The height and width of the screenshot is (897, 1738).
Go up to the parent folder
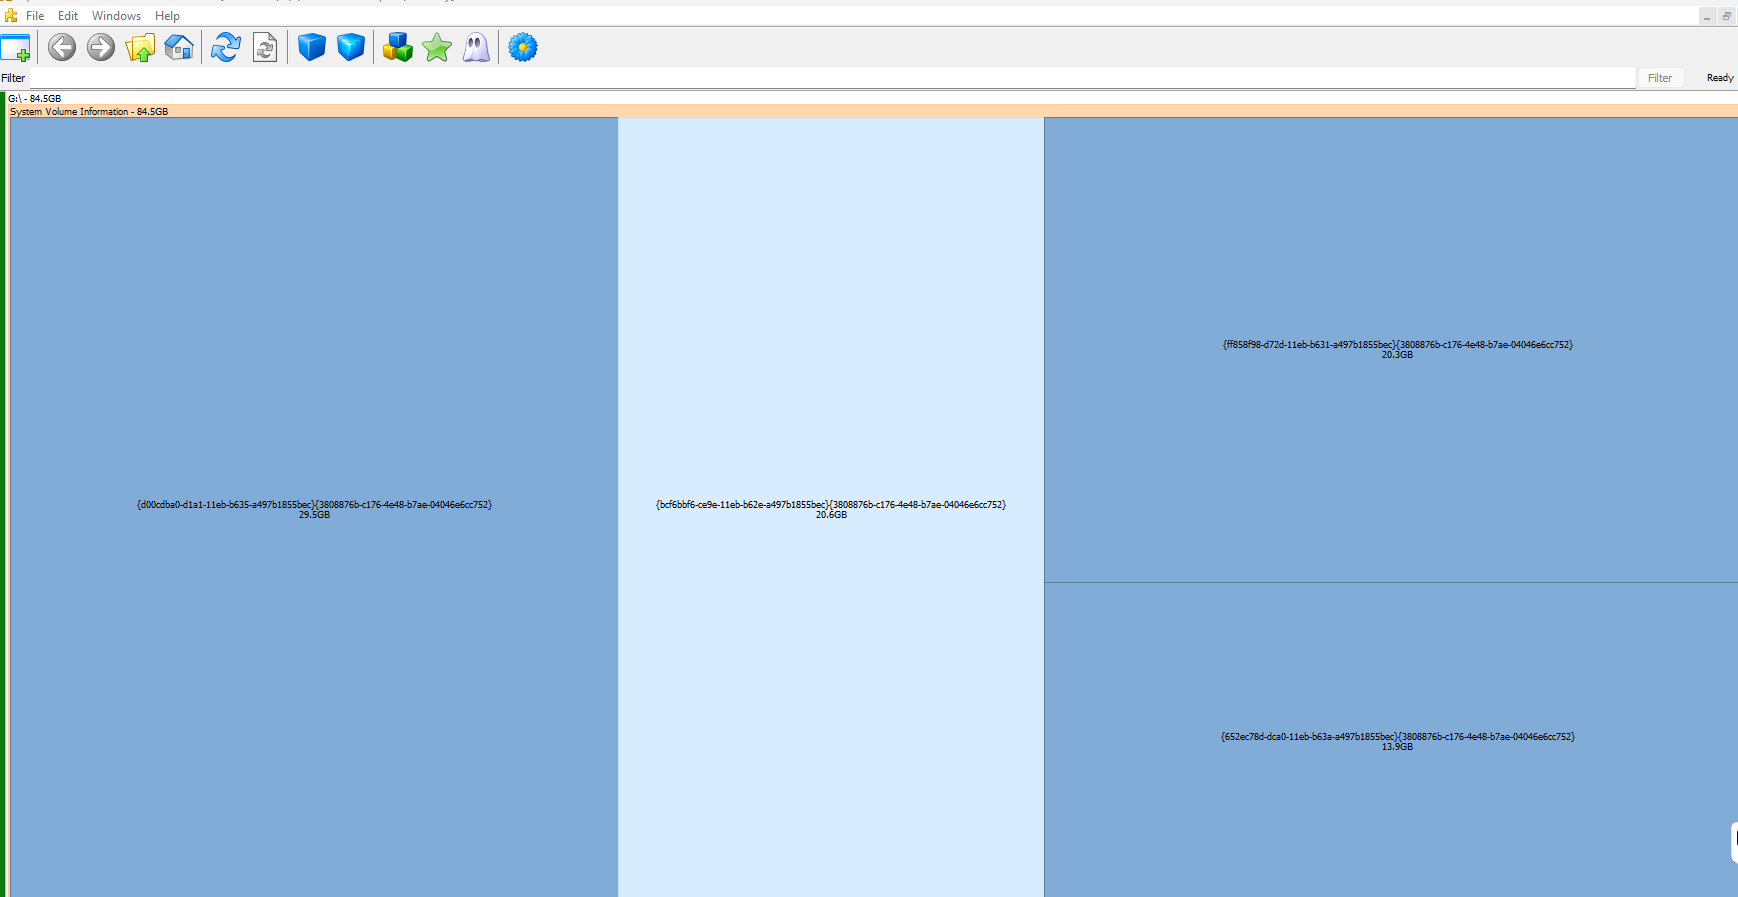(140, 47)
